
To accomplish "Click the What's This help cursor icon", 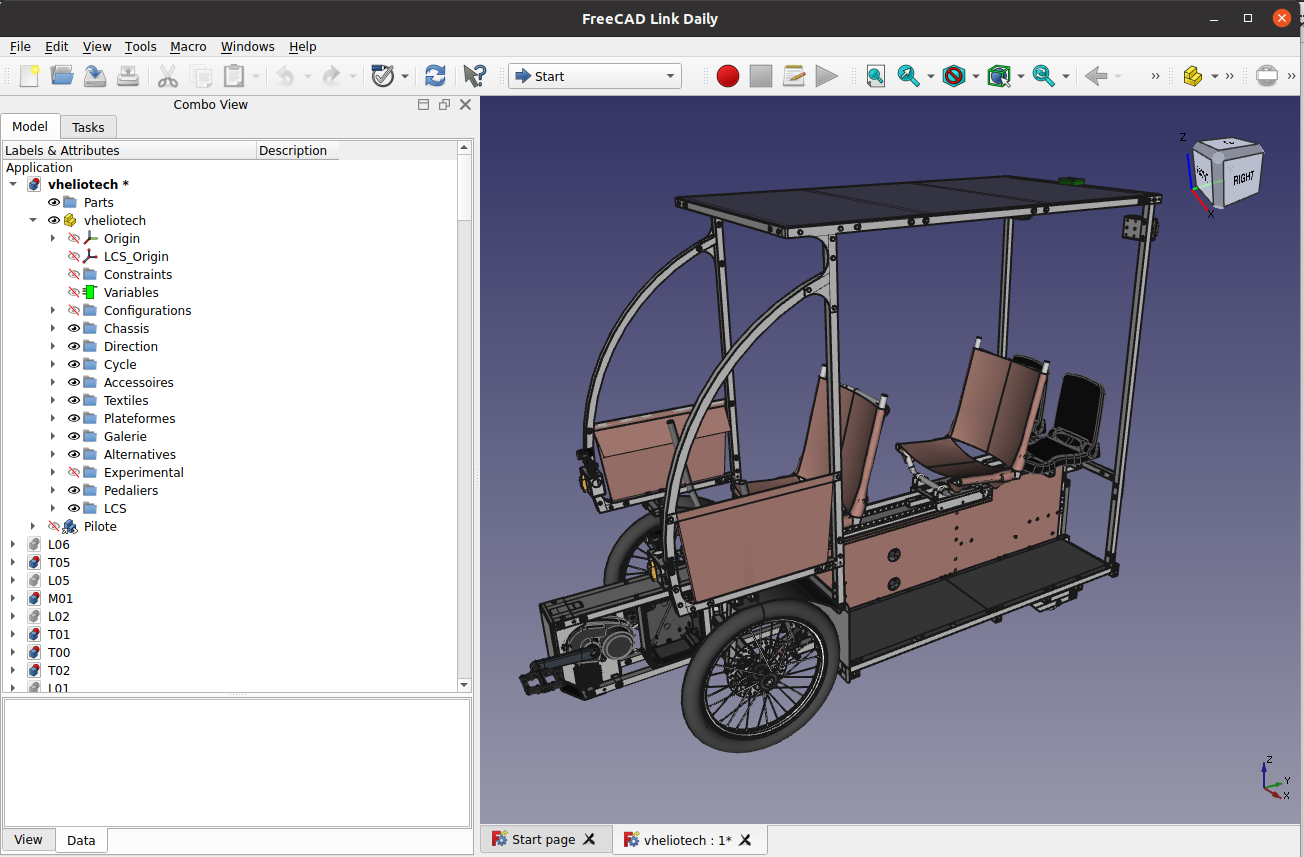I will [474, 76].
